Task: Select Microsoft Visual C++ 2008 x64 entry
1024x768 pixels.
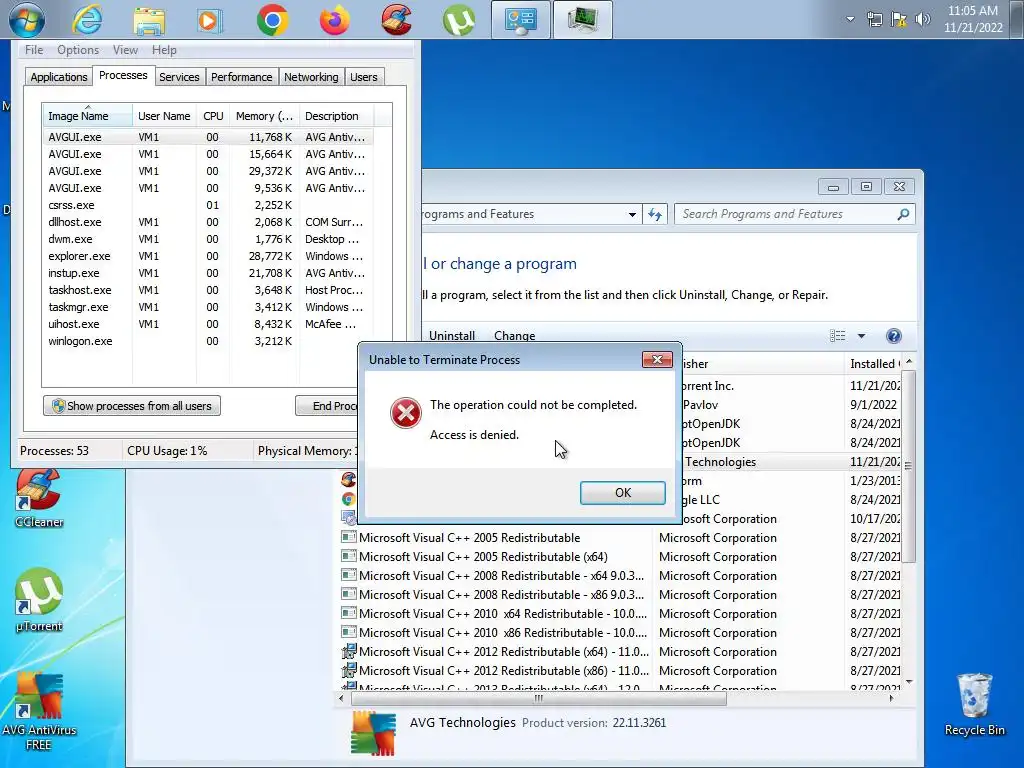Action: click(x=501, y=576)
